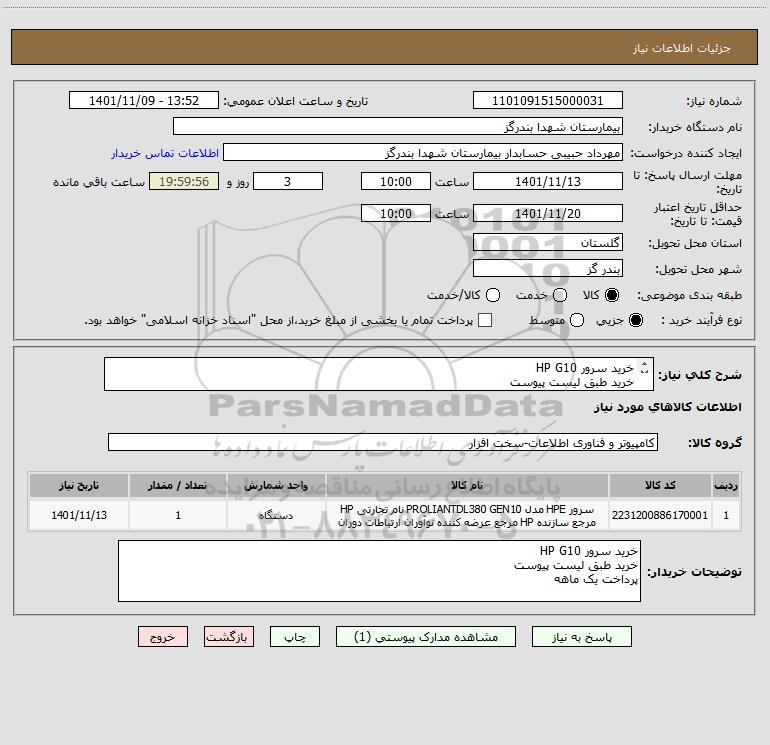
Task: Click the ردیف column header
Action: click(x=726, y=485)
